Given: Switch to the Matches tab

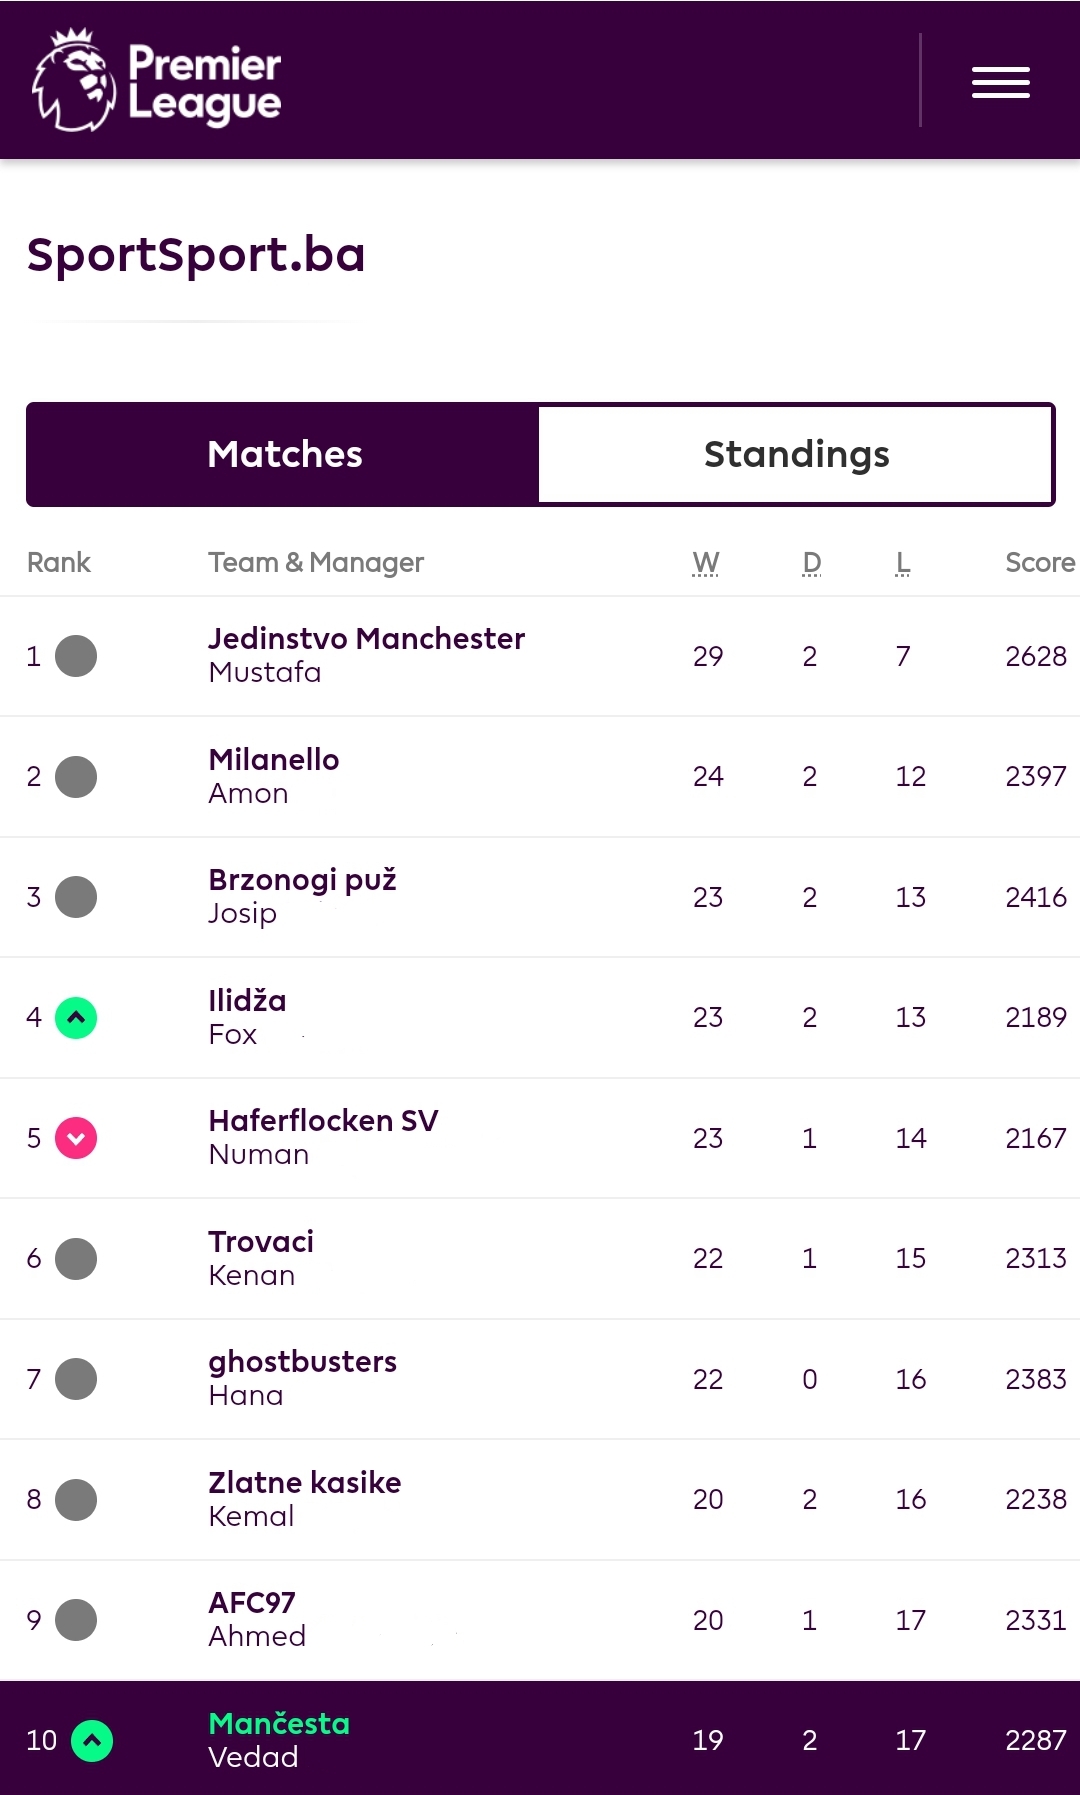Looking at the screenshot, I should (x=284, y=455).
